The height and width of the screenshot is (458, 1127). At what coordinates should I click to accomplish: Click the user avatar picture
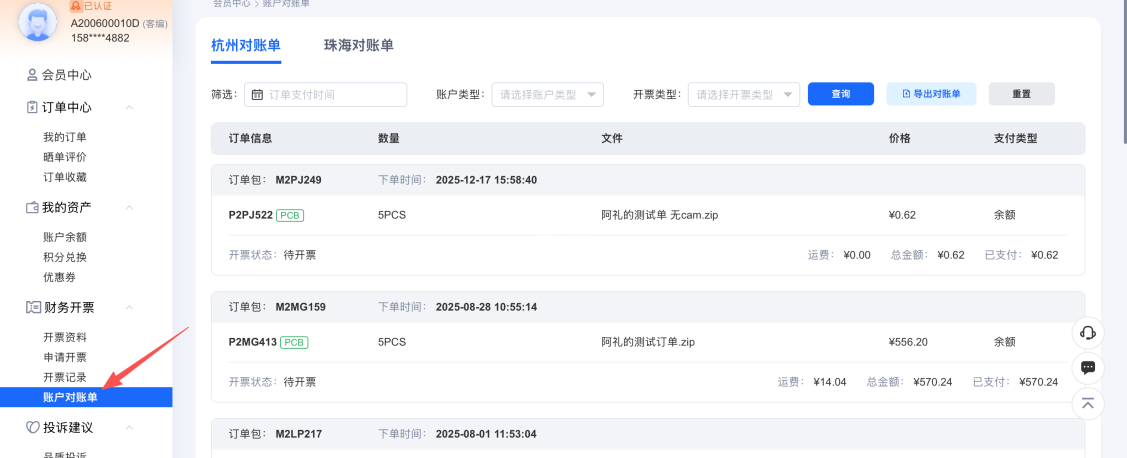coord(38,24)
